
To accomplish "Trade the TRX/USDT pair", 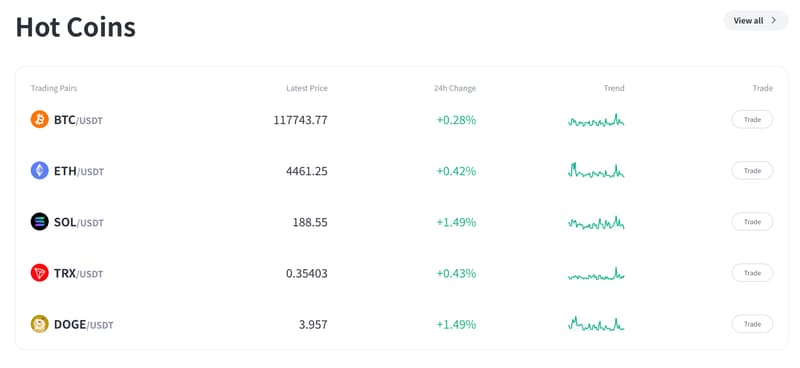I will 752,273.
